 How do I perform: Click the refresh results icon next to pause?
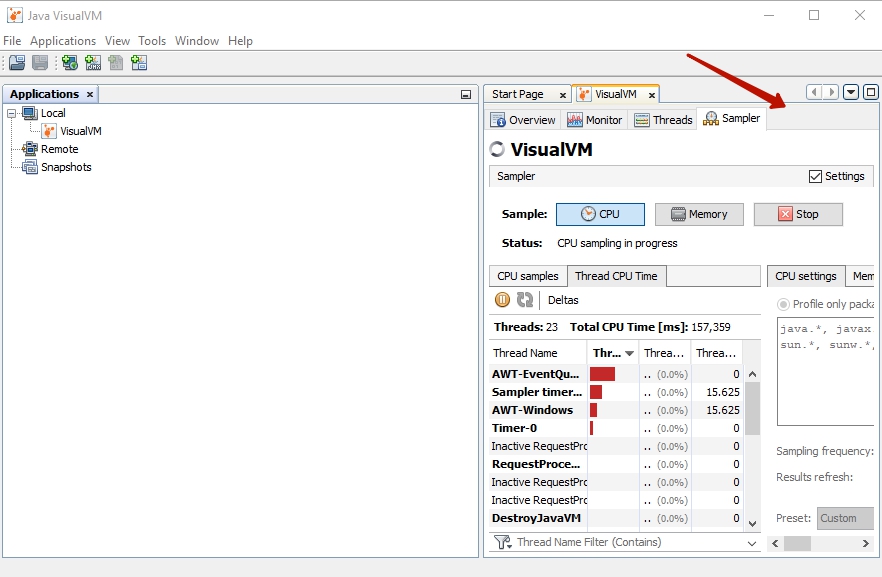click(x=523, y=299)
